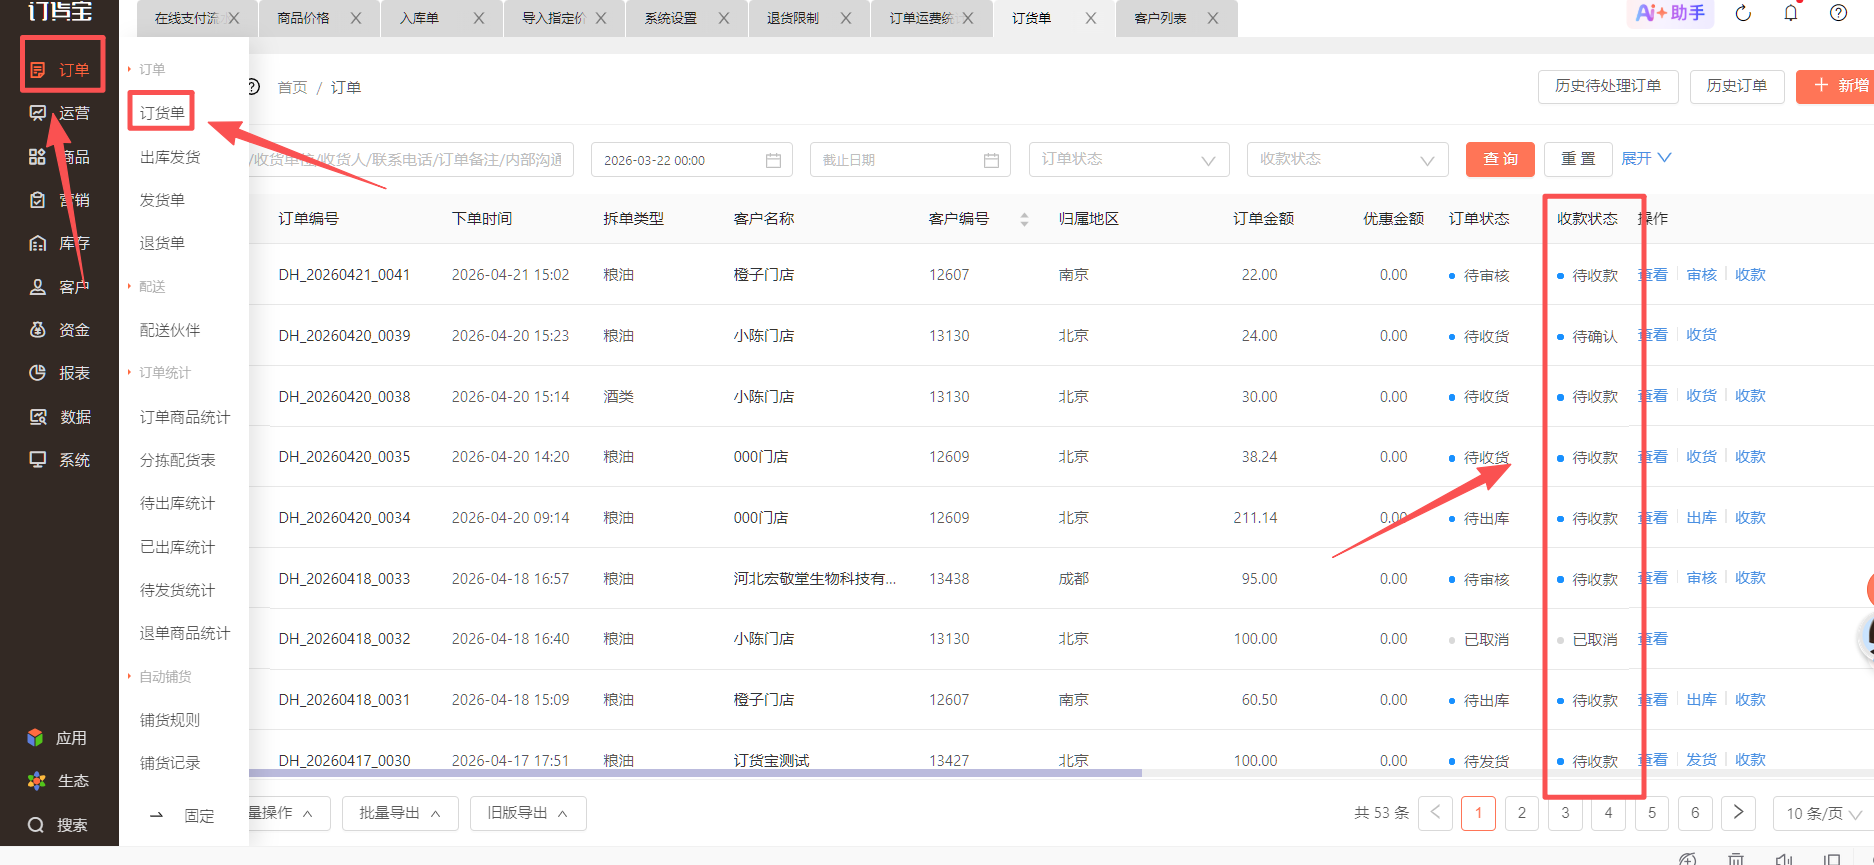Open the 收款状态 filter dropdown
Screen dimensions: 1874x865
pos(1347,160)
